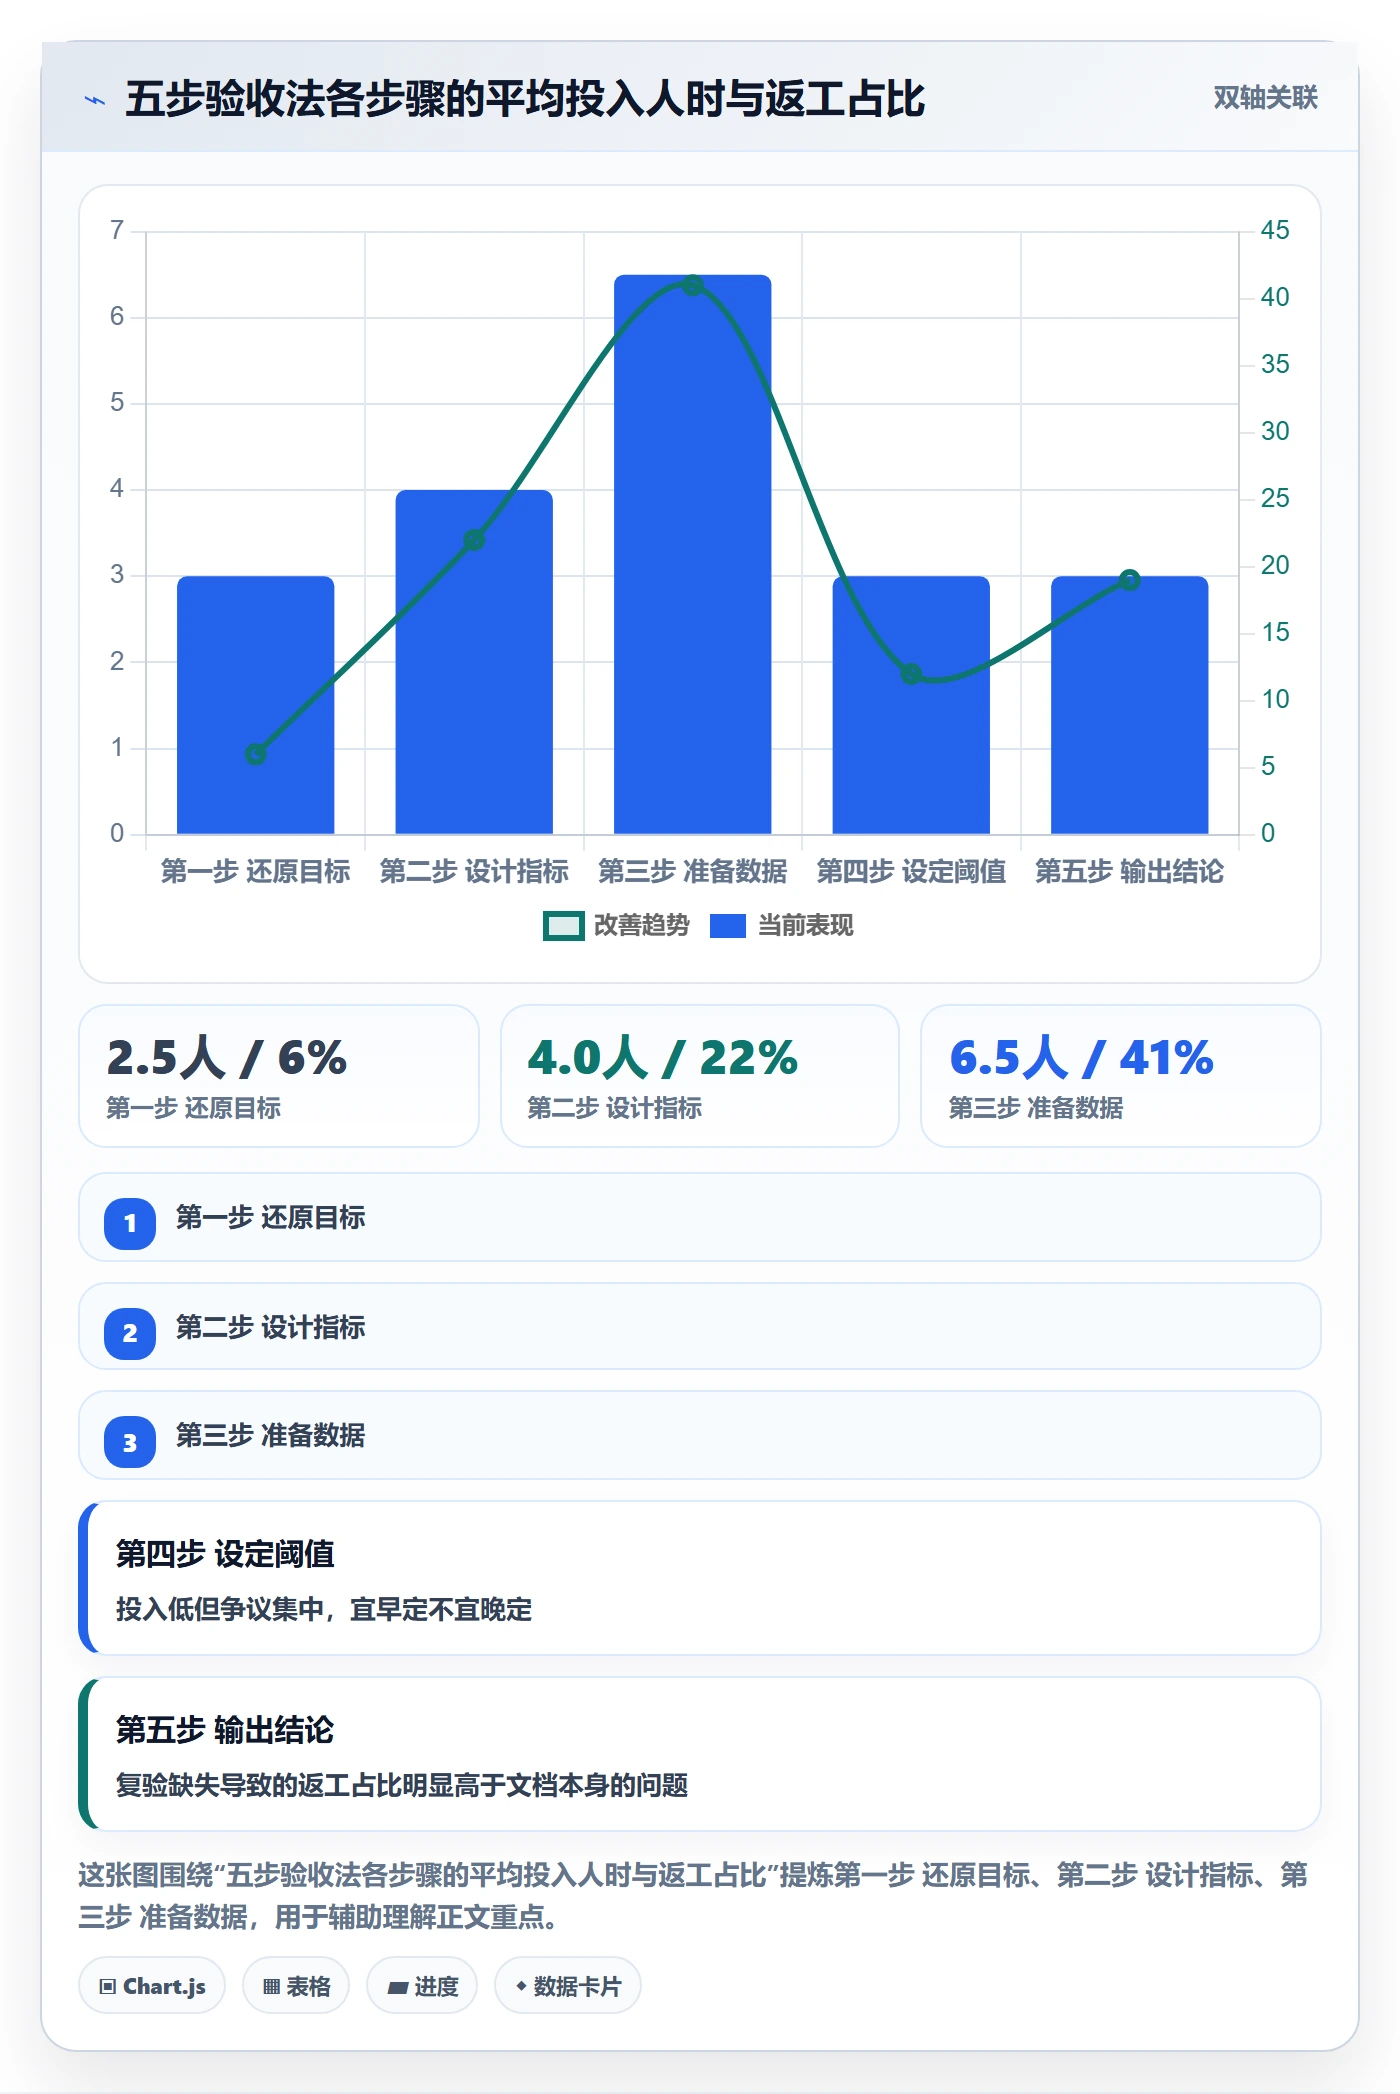Click the 45 value on right axis

point(1275,230)
